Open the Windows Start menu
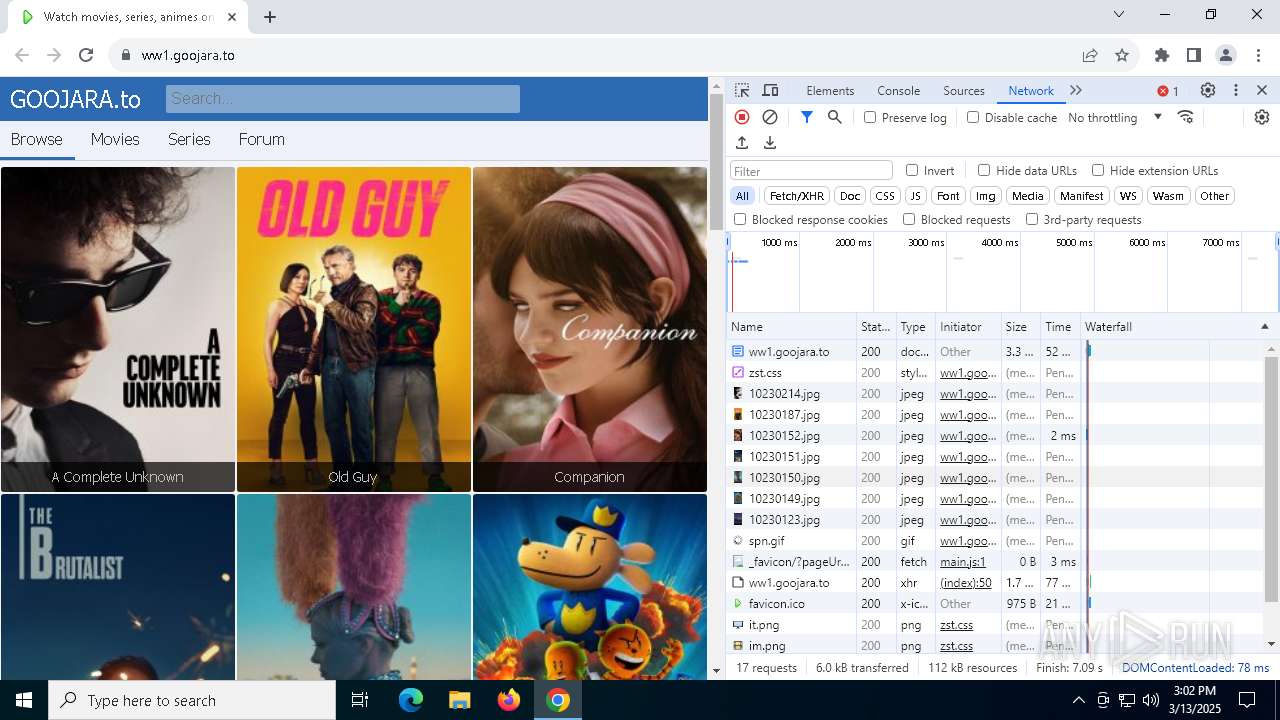 click(x=24, y=700)
